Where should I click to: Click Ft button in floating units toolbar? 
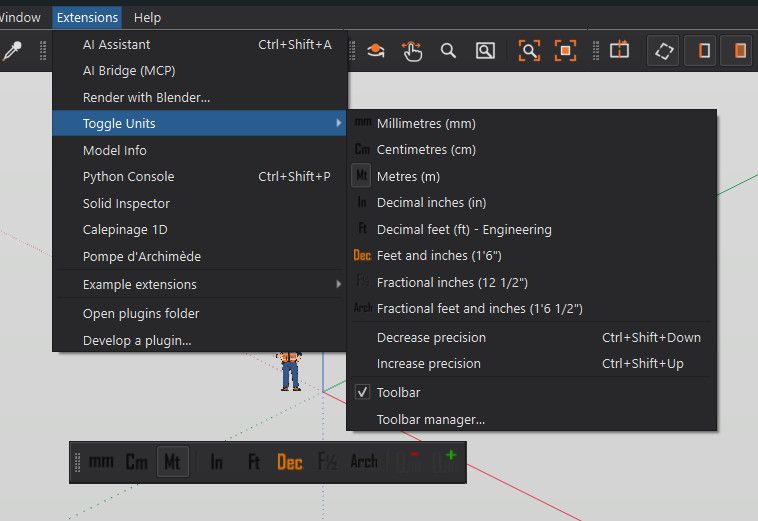pyautogui.click(x=253, y=462)
